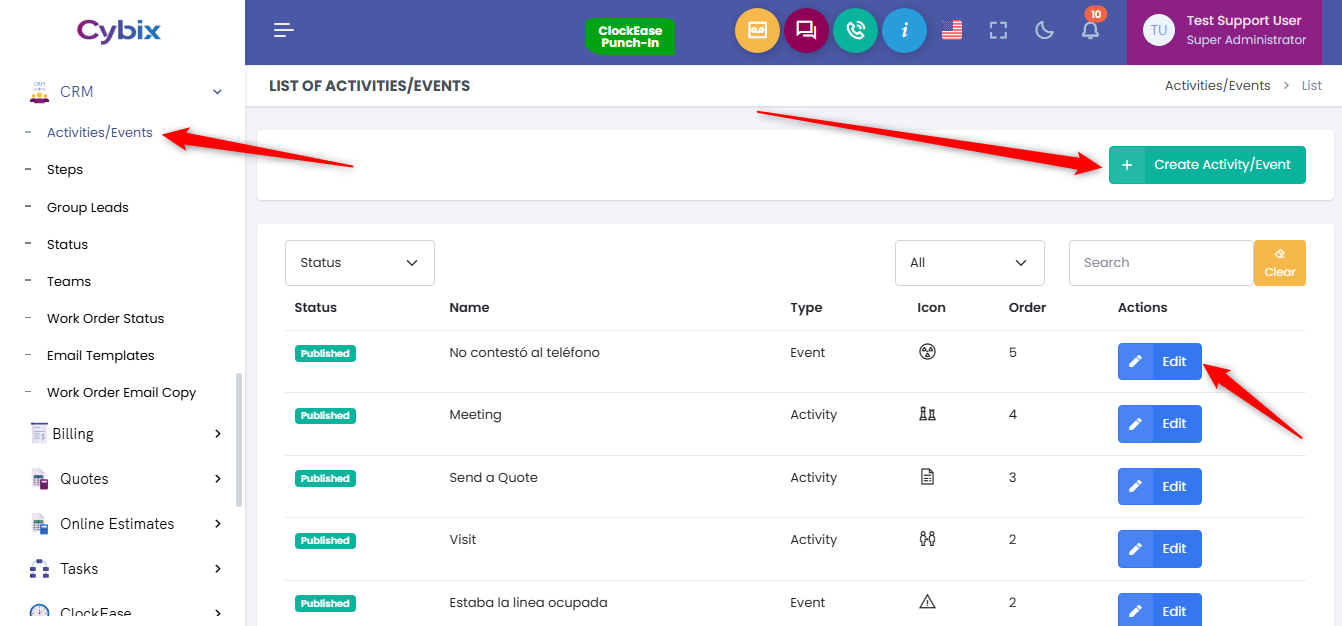The width and height of the screenshot is (1342, 626).
Task: Click the icon in No contestó al teléfono row
Action: click(x=927, y=352)
